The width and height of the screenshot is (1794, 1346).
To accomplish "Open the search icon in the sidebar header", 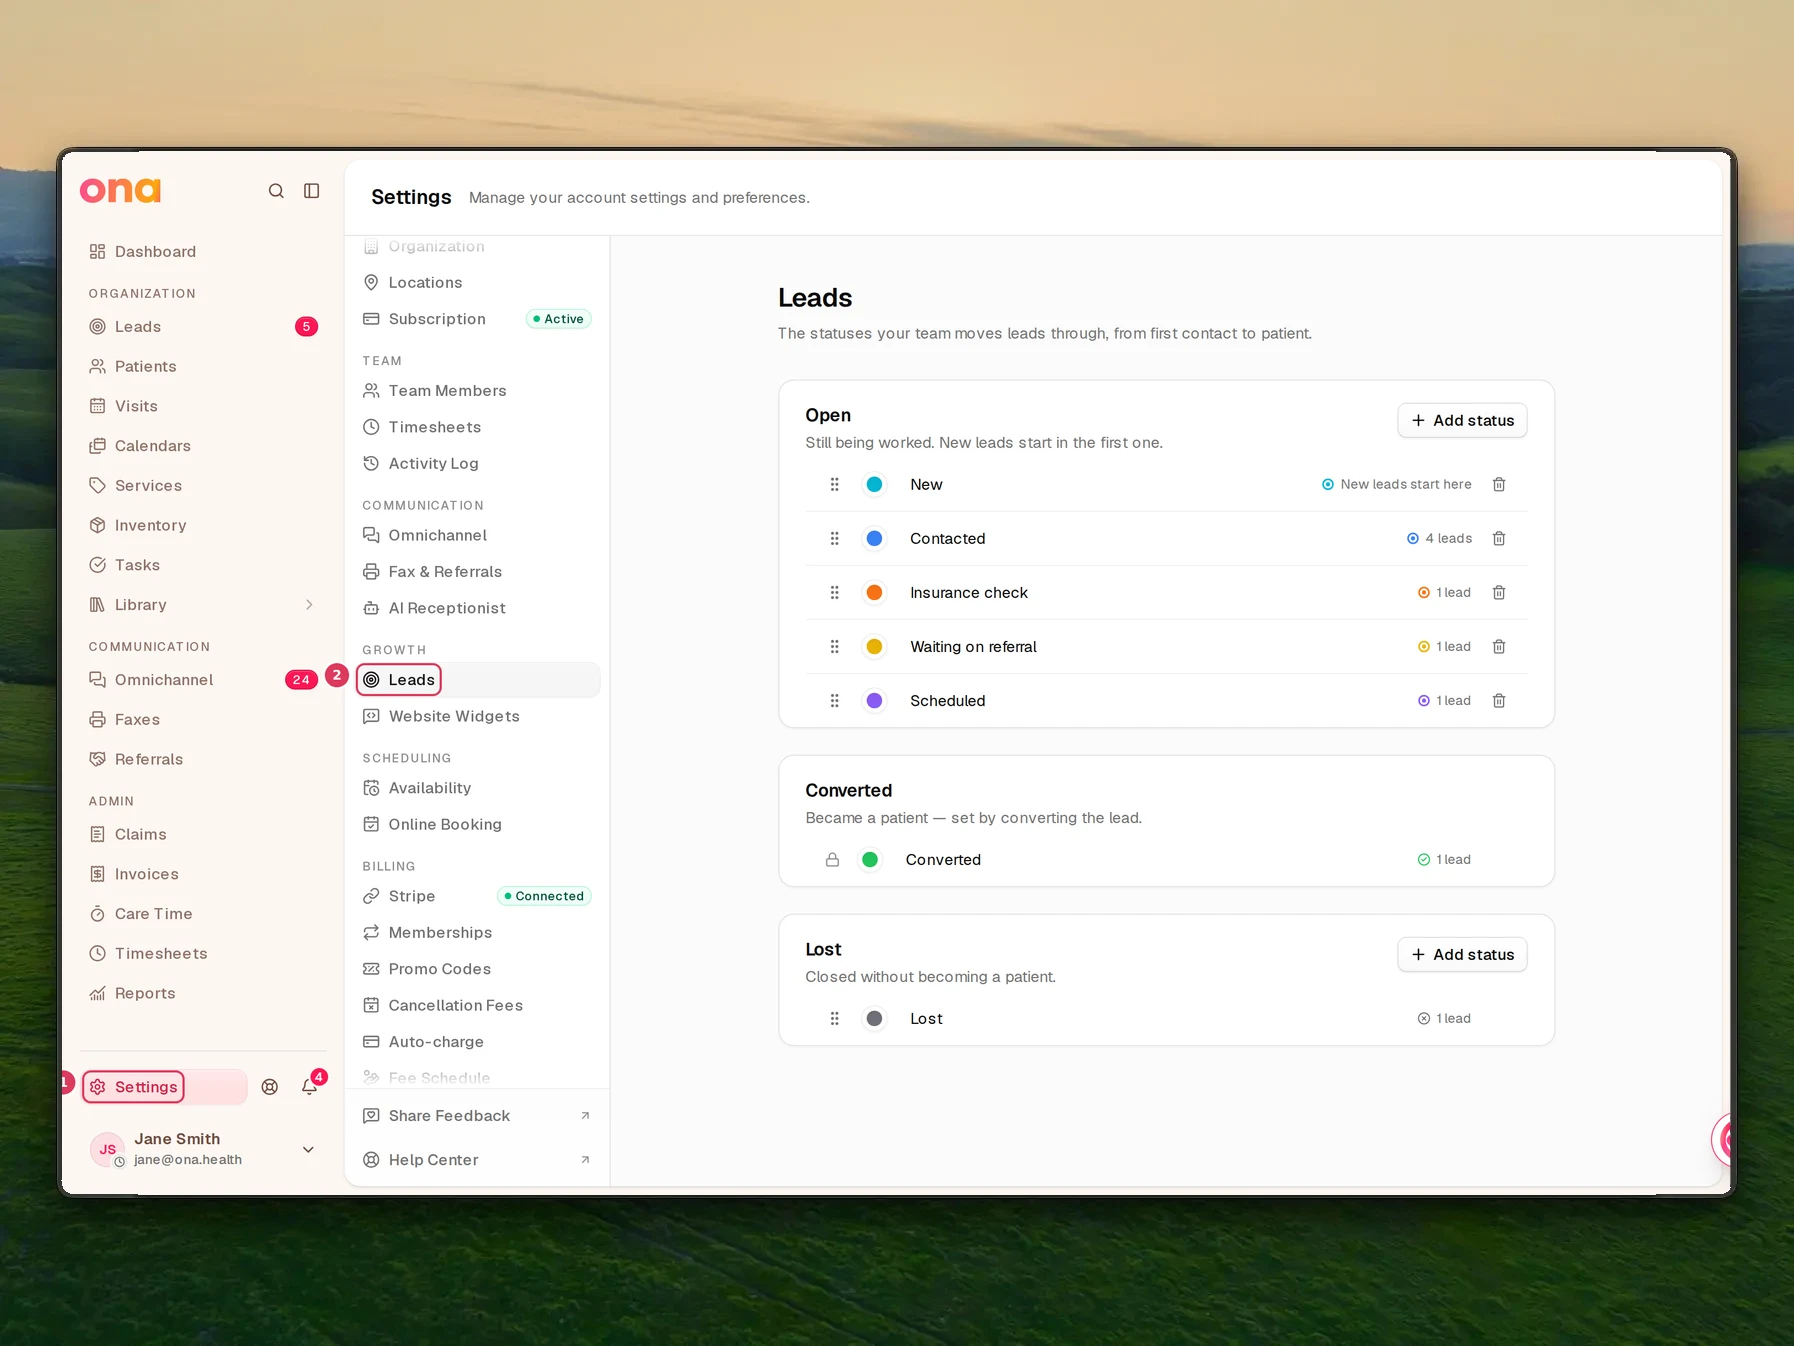I will [276, 191].
